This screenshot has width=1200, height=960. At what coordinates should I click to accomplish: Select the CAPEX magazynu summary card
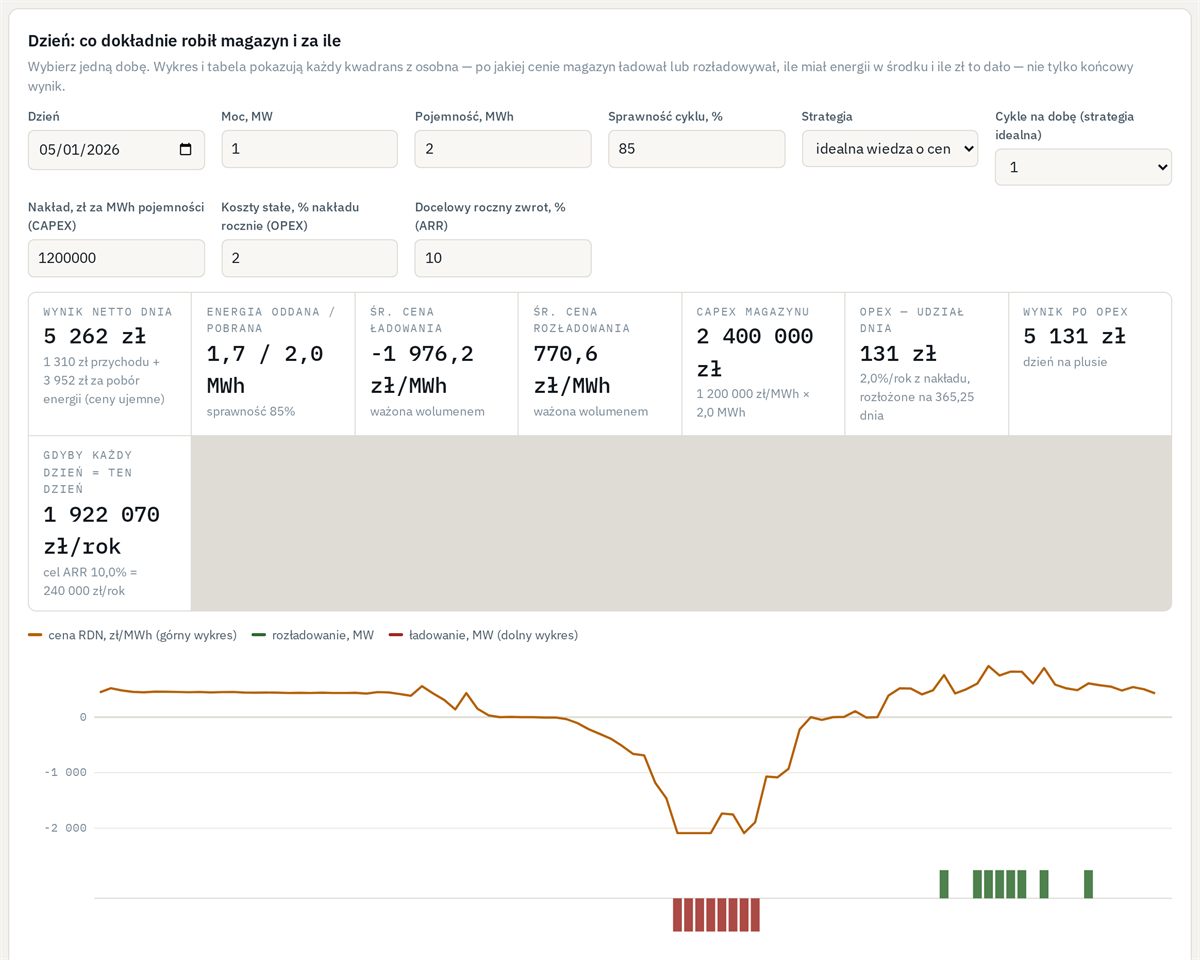point(763,364)
